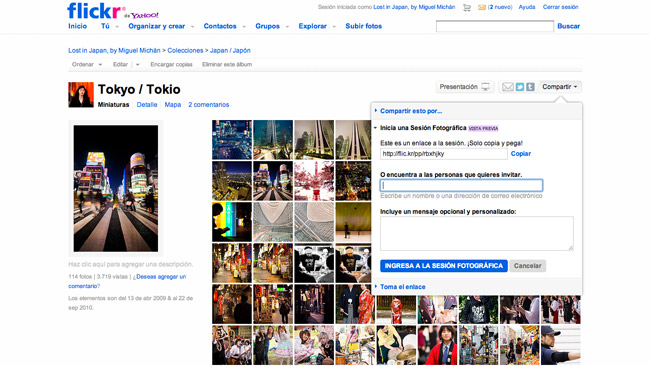This screenshot has width=650, height=366.
Task: Click 'Ingresa a la sesión fotográfica' button
Action: click(444, 266)
